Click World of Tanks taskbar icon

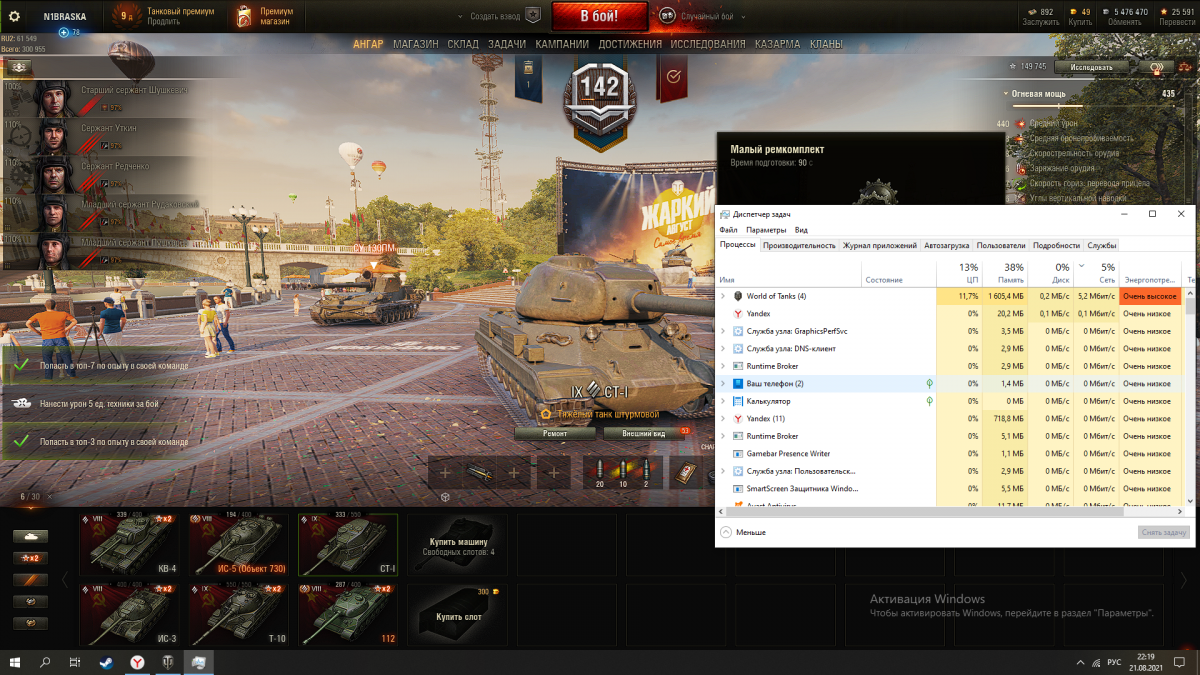(x=168, y=662)
